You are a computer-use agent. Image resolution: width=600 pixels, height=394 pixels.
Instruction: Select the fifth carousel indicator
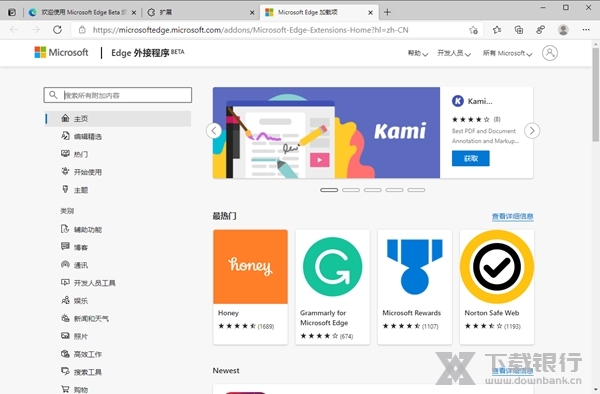pyautogui.click(x=416, y=190)
